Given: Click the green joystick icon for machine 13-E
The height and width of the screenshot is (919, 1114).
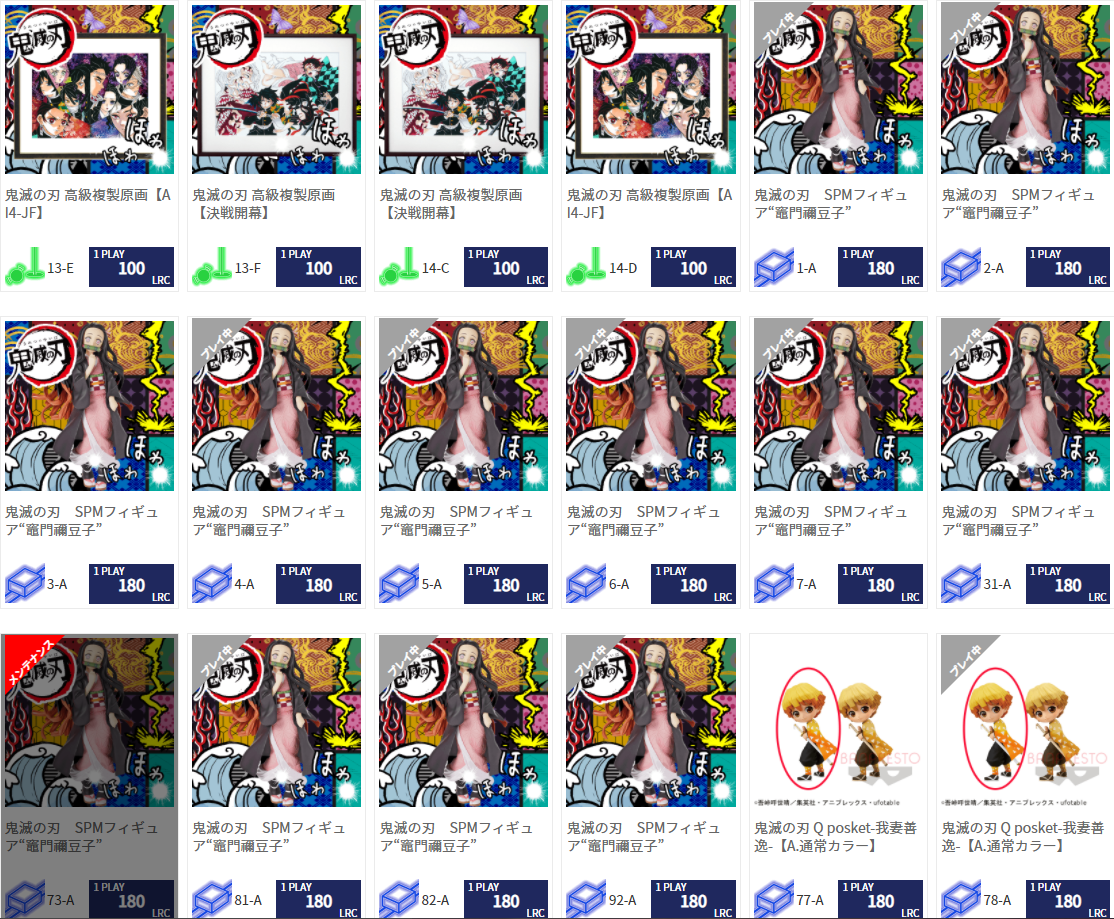Looking at the screenshot, I should pos(25,266).
